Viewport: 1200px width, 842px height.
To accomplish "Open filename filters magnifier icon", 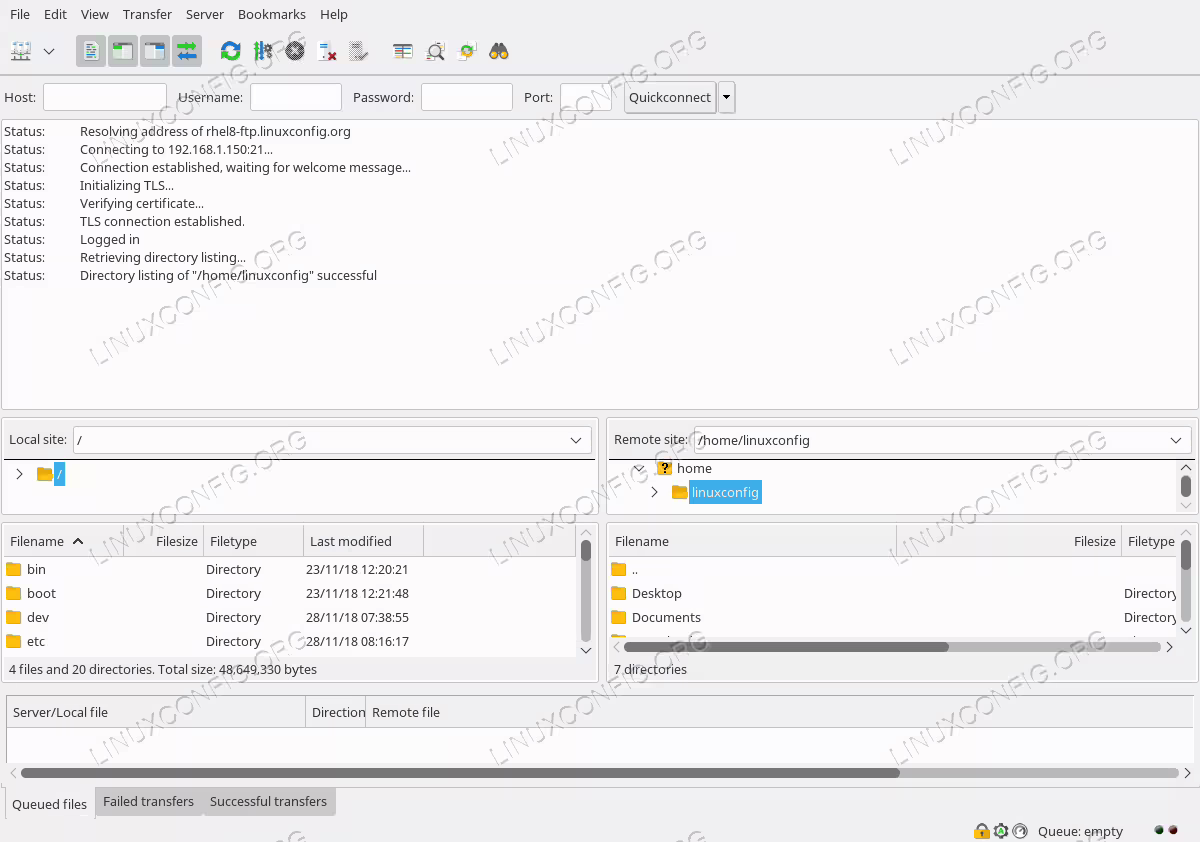I will [435, 51].
